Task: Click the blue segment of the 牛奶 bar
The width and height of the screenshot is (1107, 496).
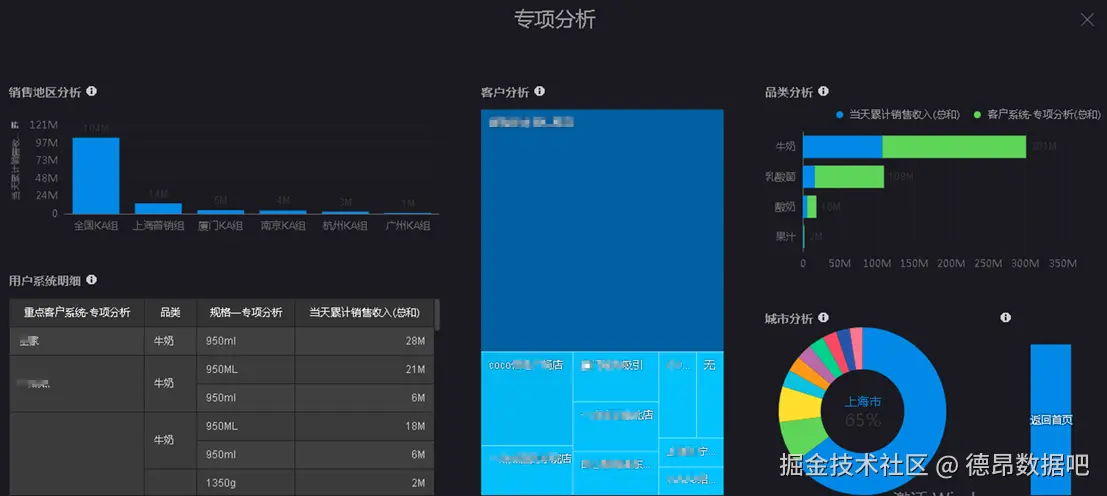Action: tap(842, 147)
